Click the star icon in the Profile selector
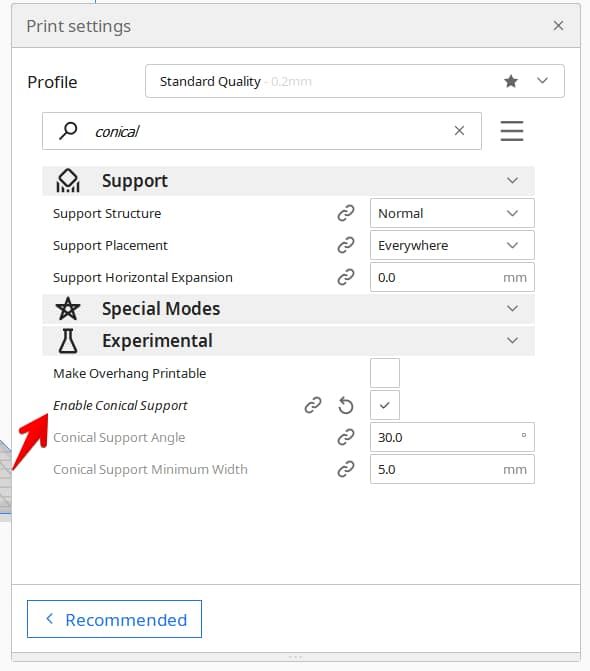Image resolution: width=590 pixels, height=671 pixels. click(x=511, y=81)
